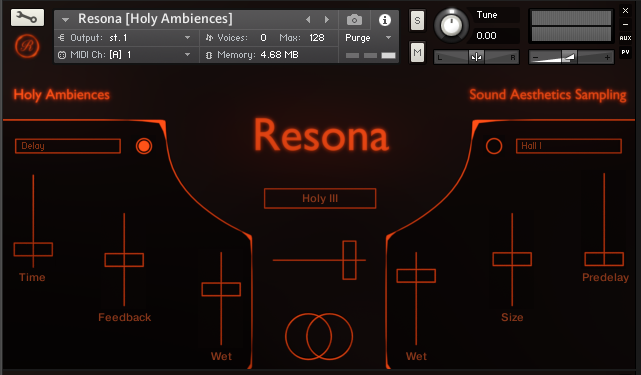Viewport: 641px width, 375px height.
Task: Click the Sound Aesthetics Sampling label
Action: (548, 95)
